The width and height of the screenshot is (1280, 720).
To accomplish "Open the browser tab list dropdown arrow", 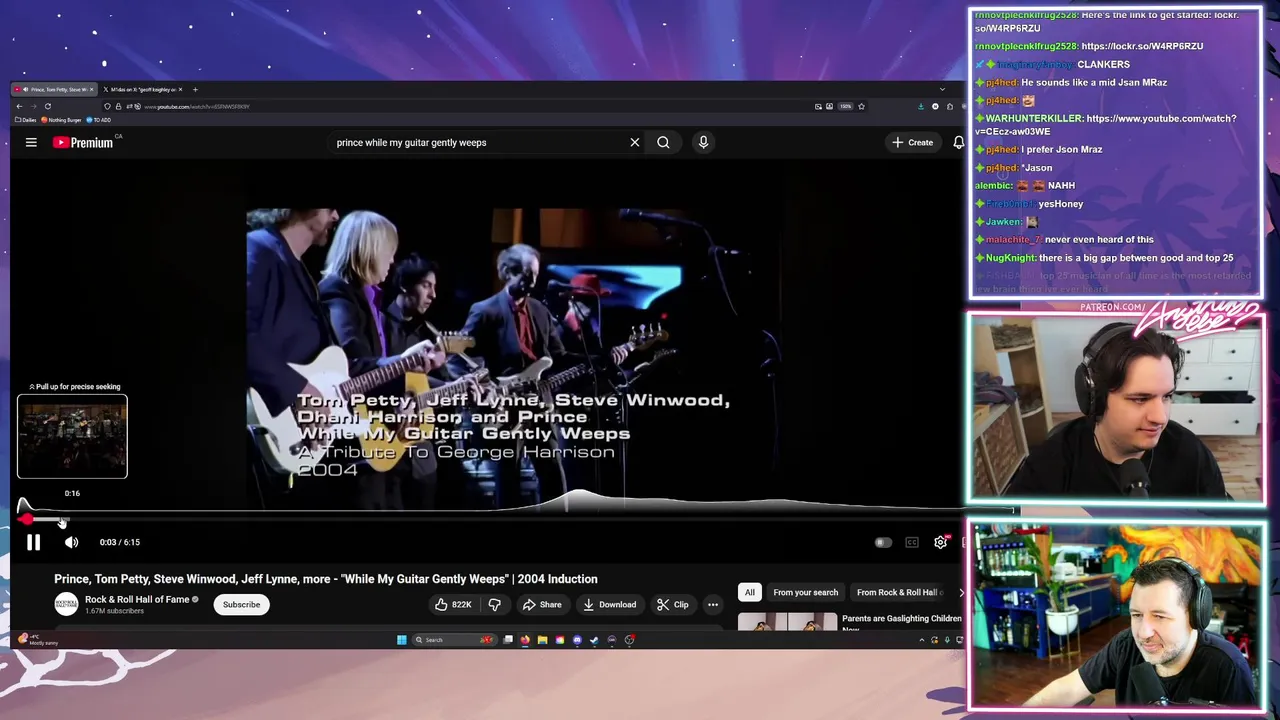I will pyautogui.click(x=941, y=89).
